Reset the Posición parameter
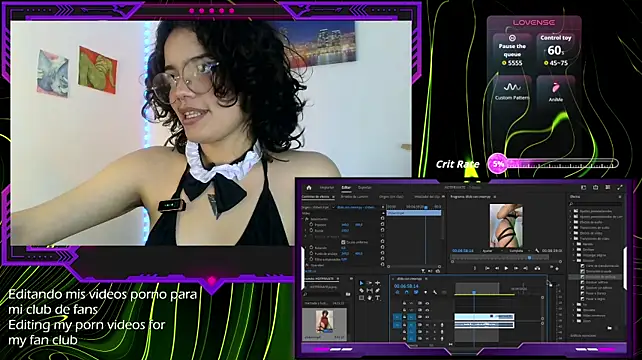 [x=382, y=225]
